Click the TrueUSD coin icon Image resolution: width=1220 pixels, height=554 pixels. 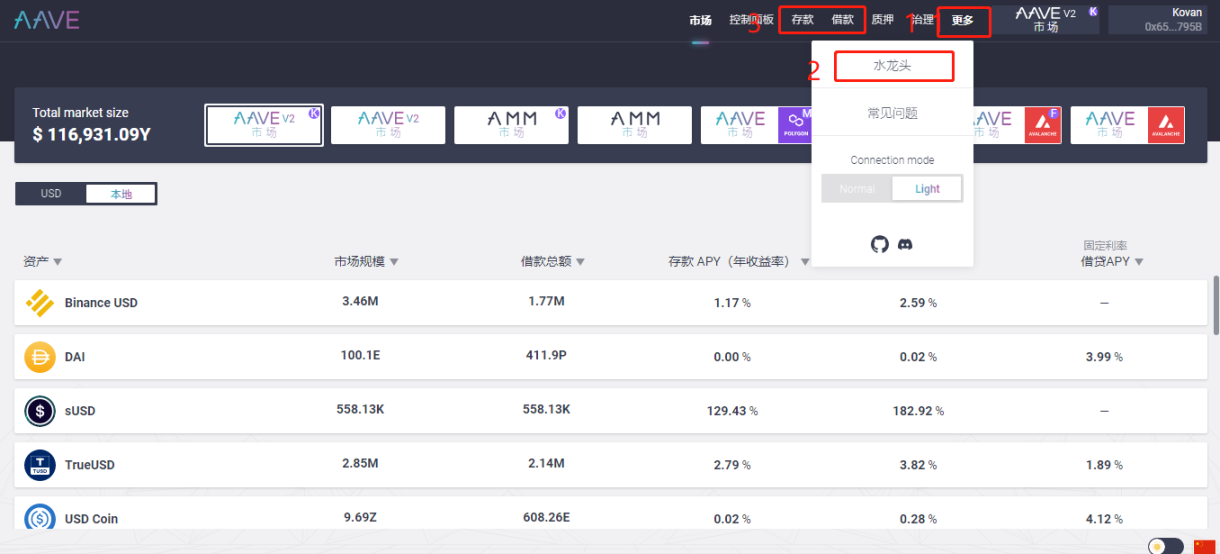[x=40, y=465]
